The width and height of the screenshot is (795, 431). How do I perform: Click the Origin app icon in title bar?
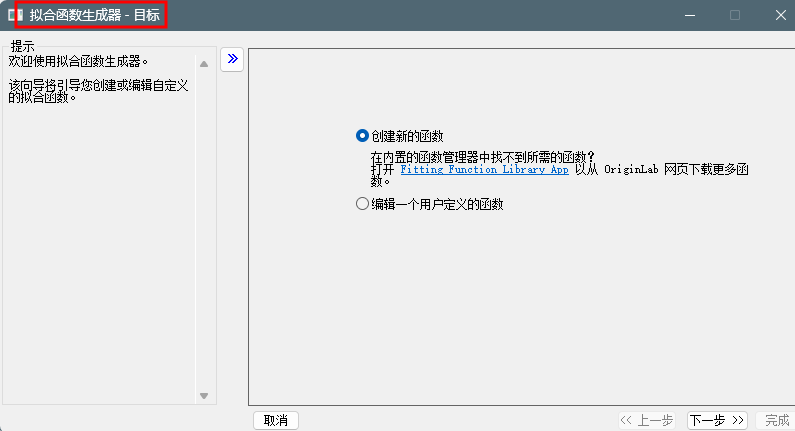(15, 15)
